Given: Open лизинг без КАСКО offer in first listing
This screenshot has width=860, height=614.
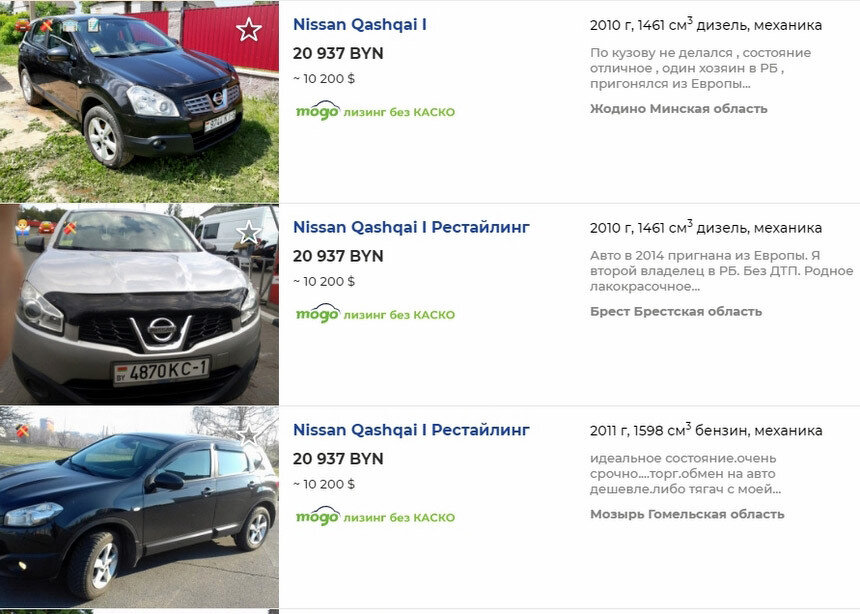Looking at the screenshot, I should [x=399, y=112].
